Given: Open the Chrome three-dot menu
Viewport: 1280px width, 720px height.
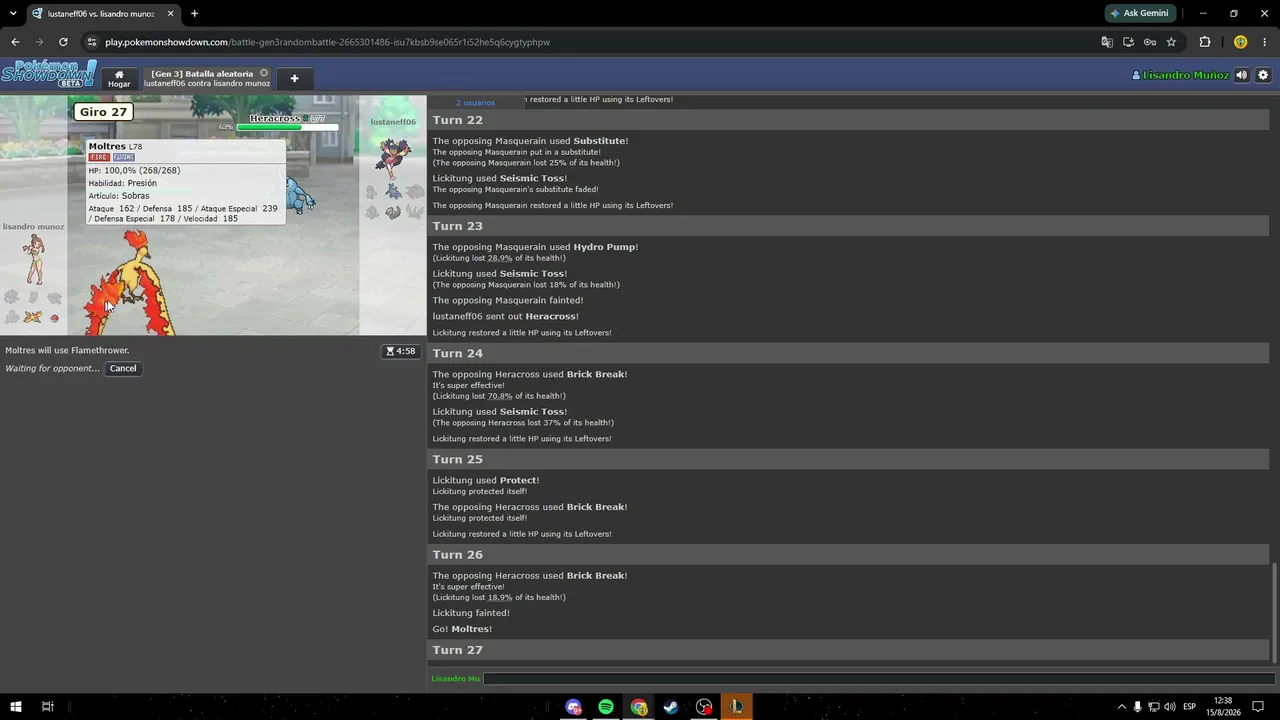Looking at the screenshot, I should [x=1265, y=42].
